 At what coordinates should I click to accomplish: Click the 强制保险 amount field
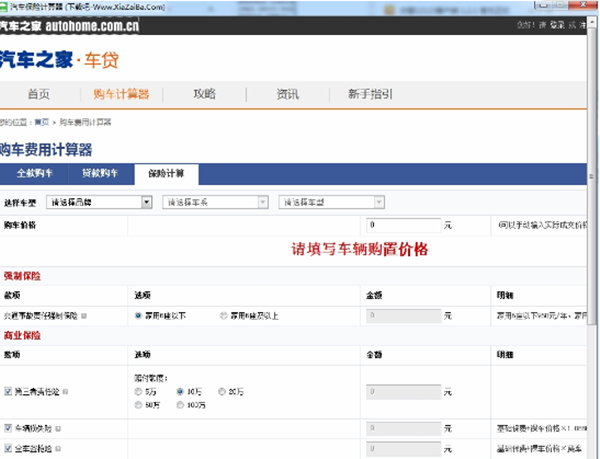point(404,316)
